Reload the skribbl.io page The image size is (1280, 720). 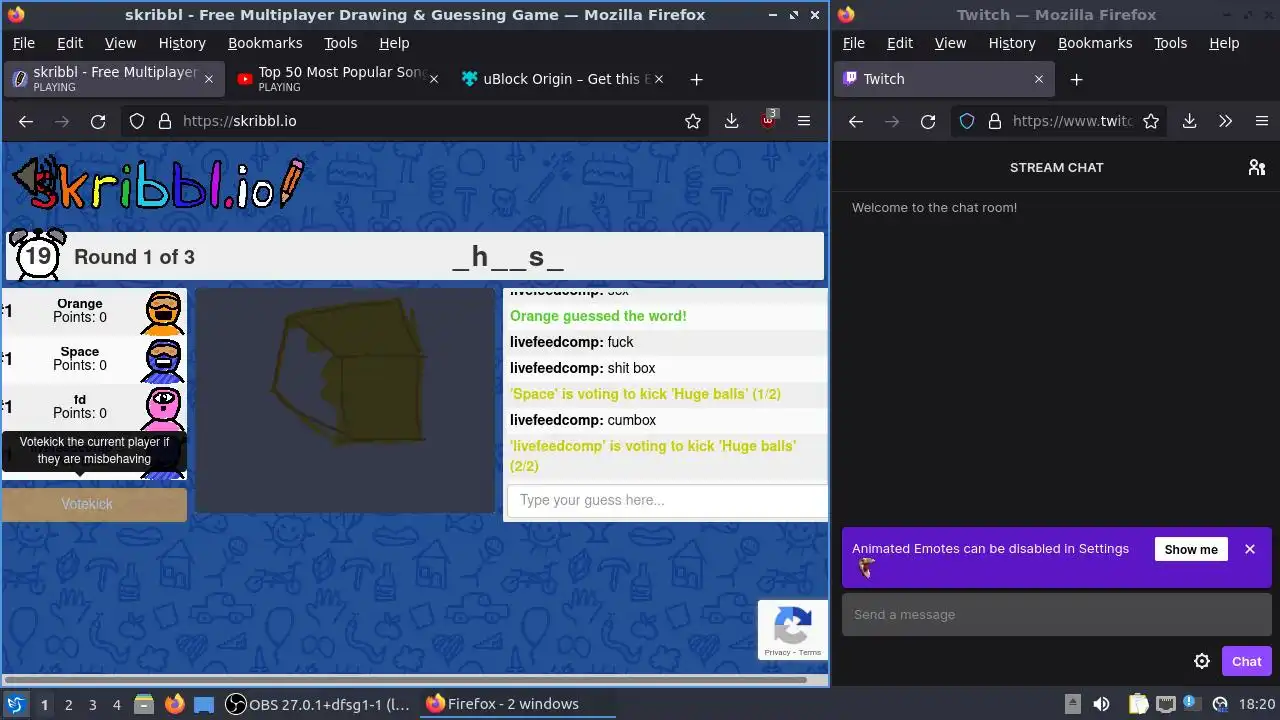click(98, 121)
